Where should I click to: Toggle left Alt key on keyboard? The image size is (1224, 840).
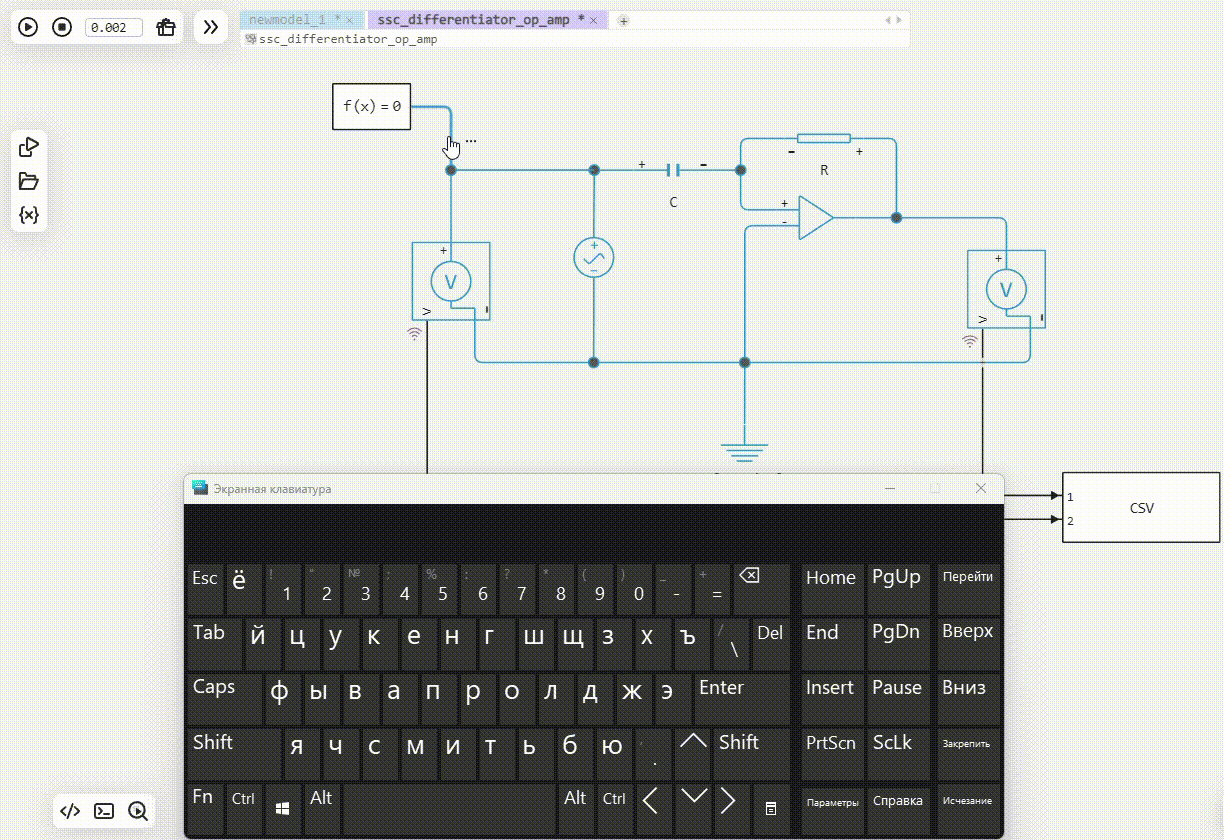click(322, 809)
